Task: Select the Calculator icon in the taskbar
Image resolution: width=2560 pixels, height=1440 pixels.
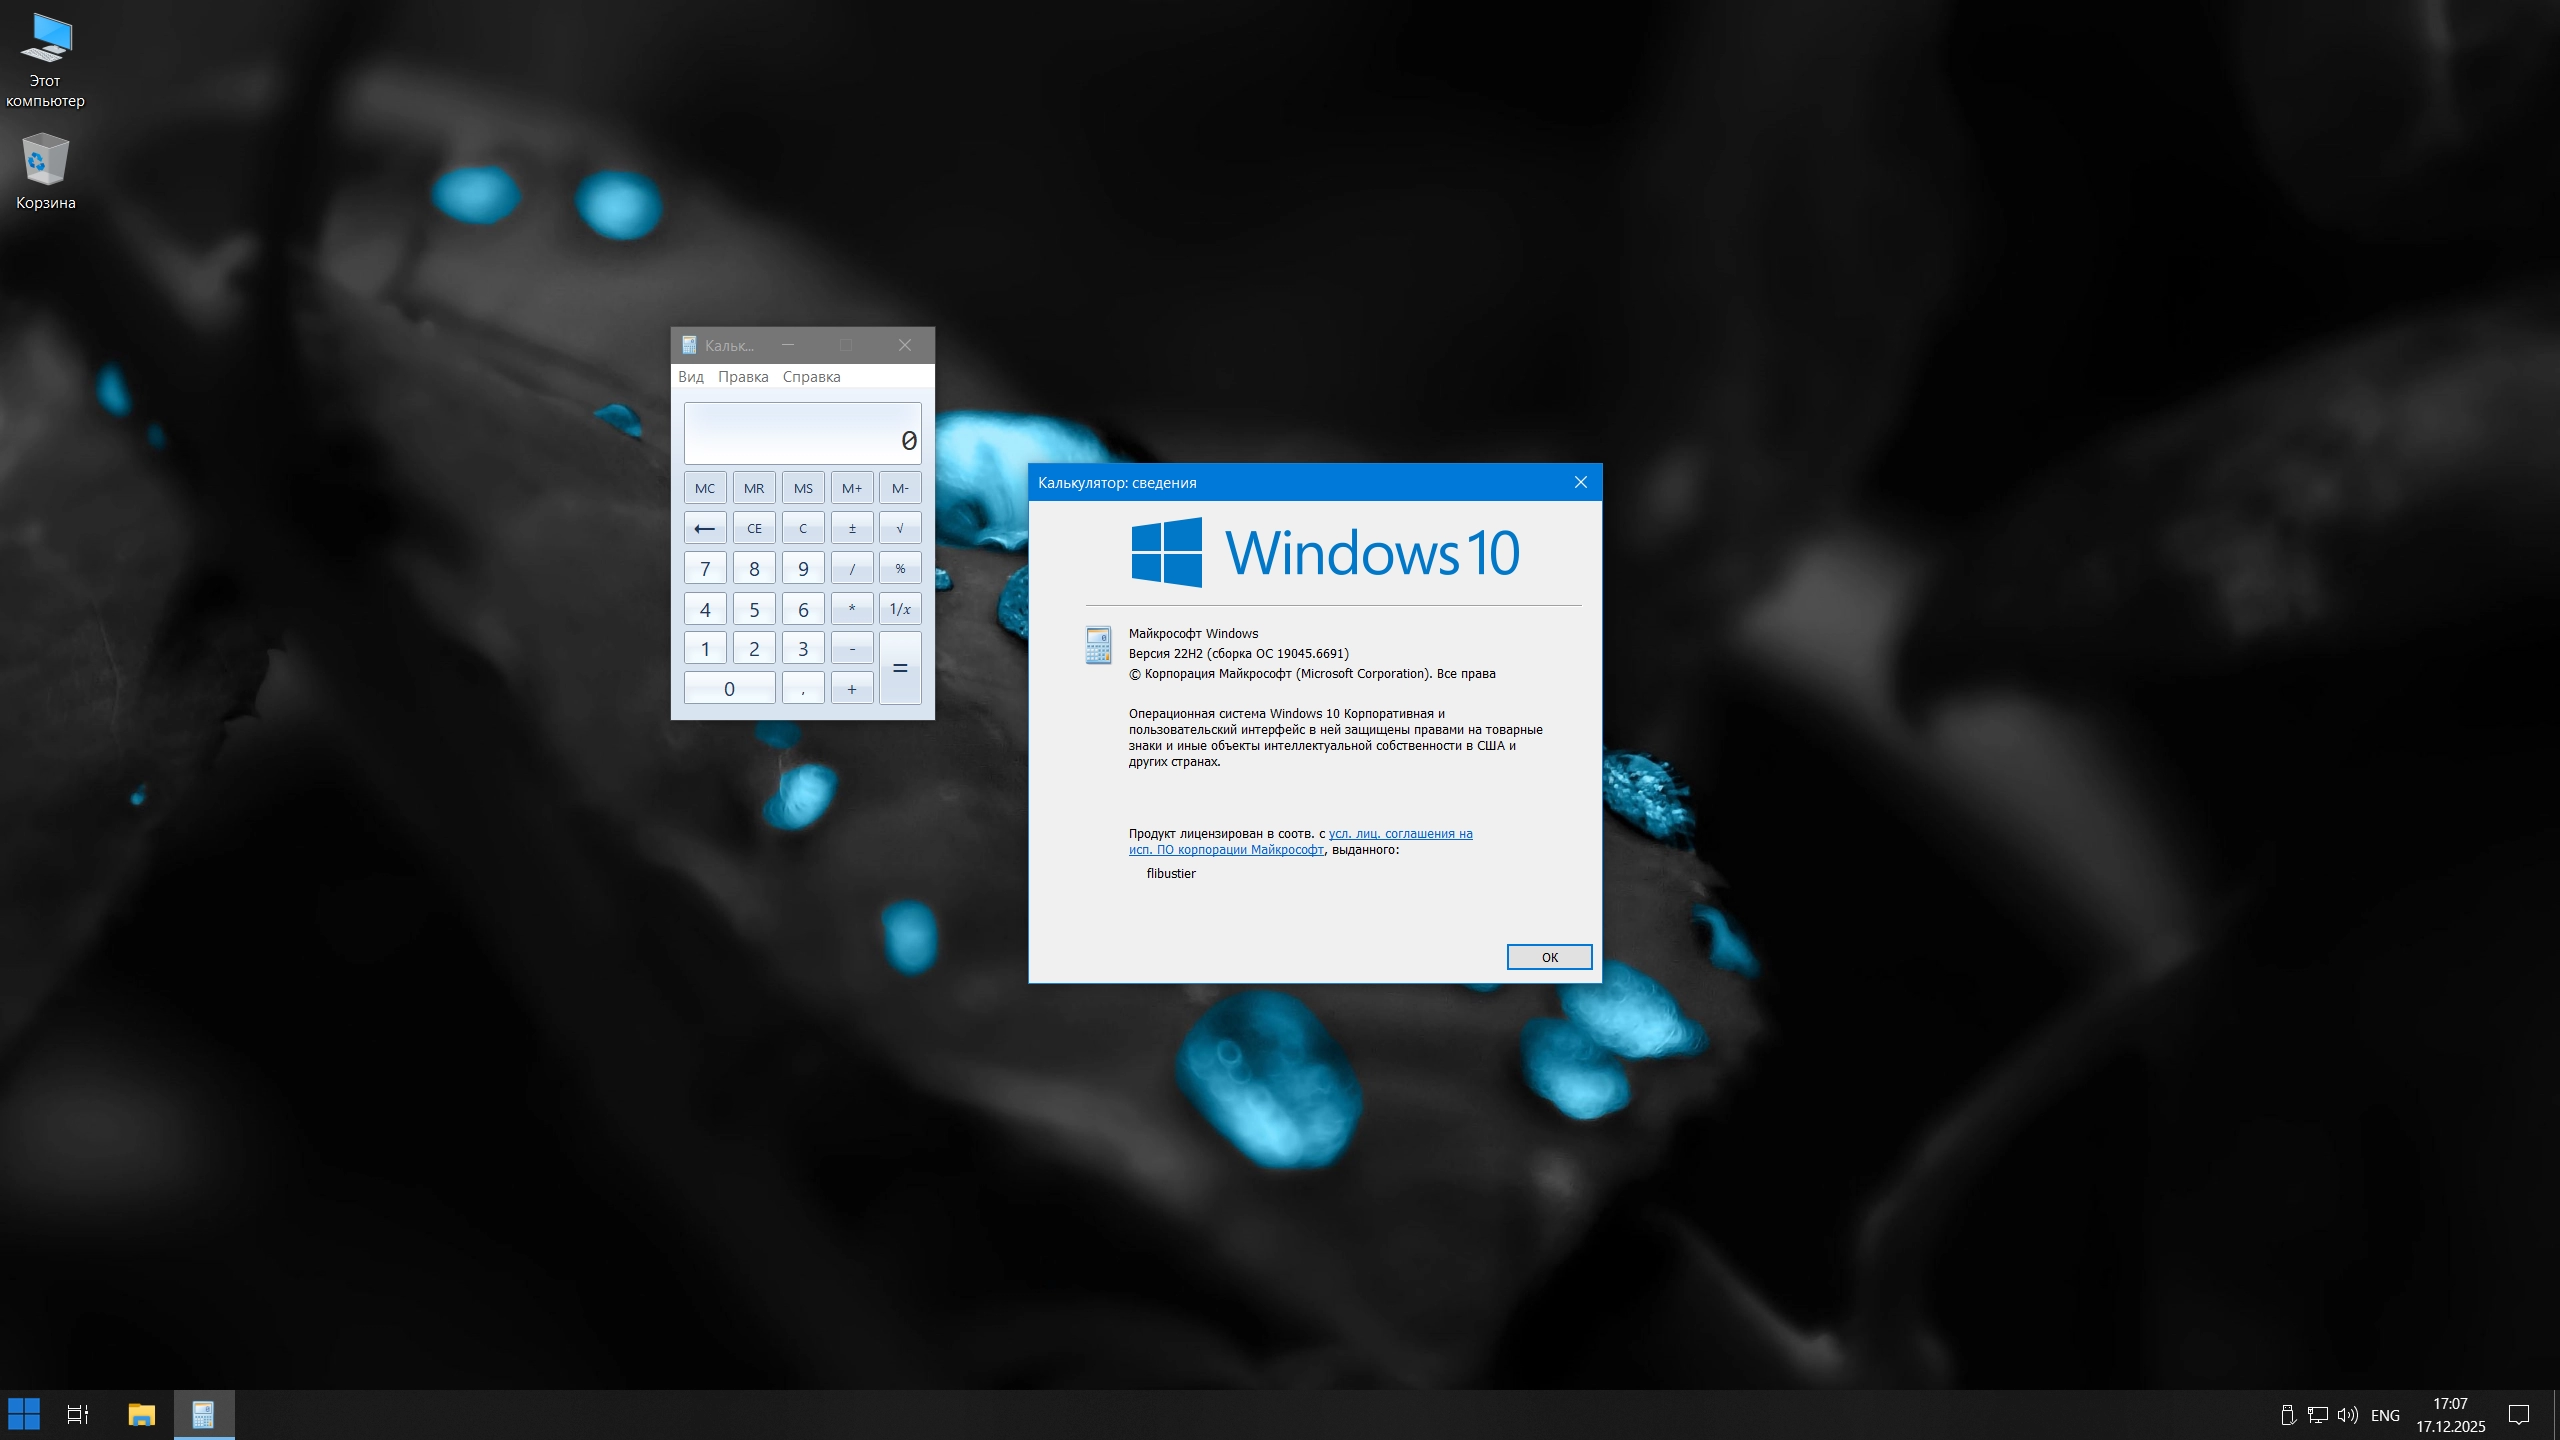Action: click(x=204, y=1414)
